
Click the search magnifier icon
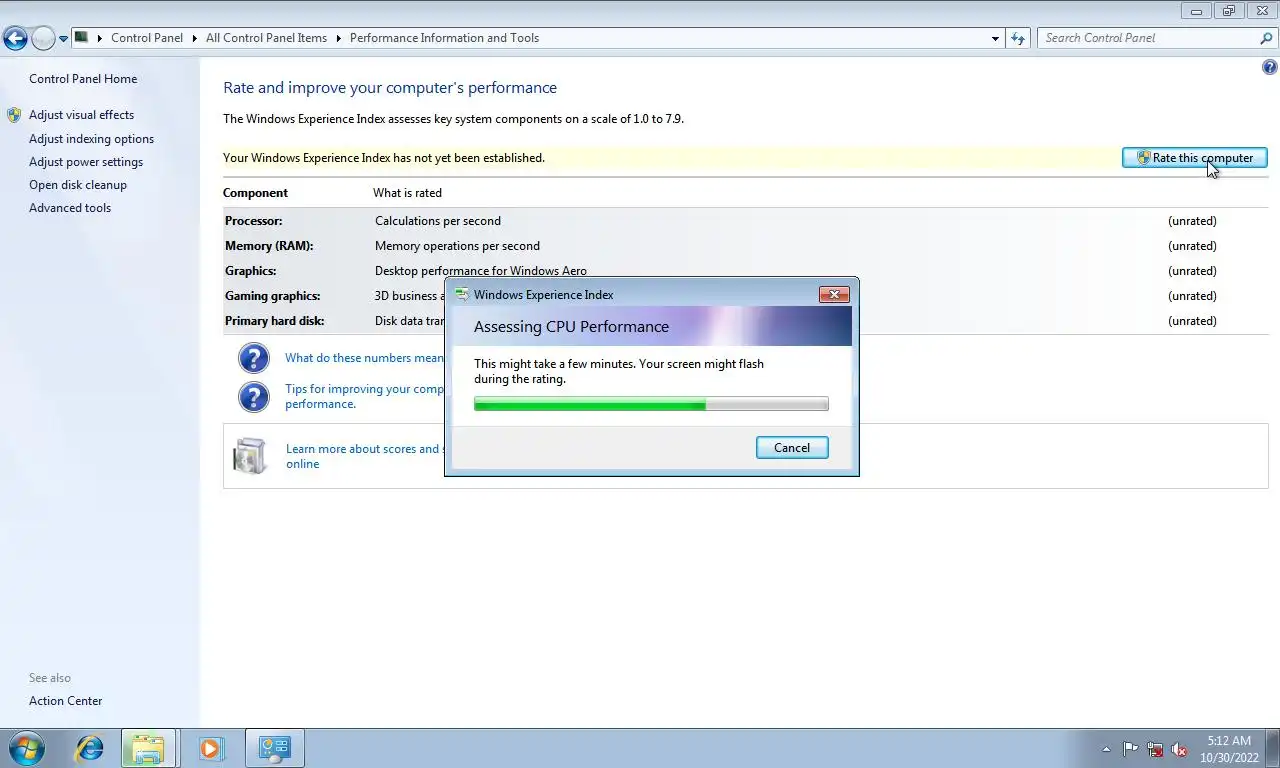[x=1266, y=38]
